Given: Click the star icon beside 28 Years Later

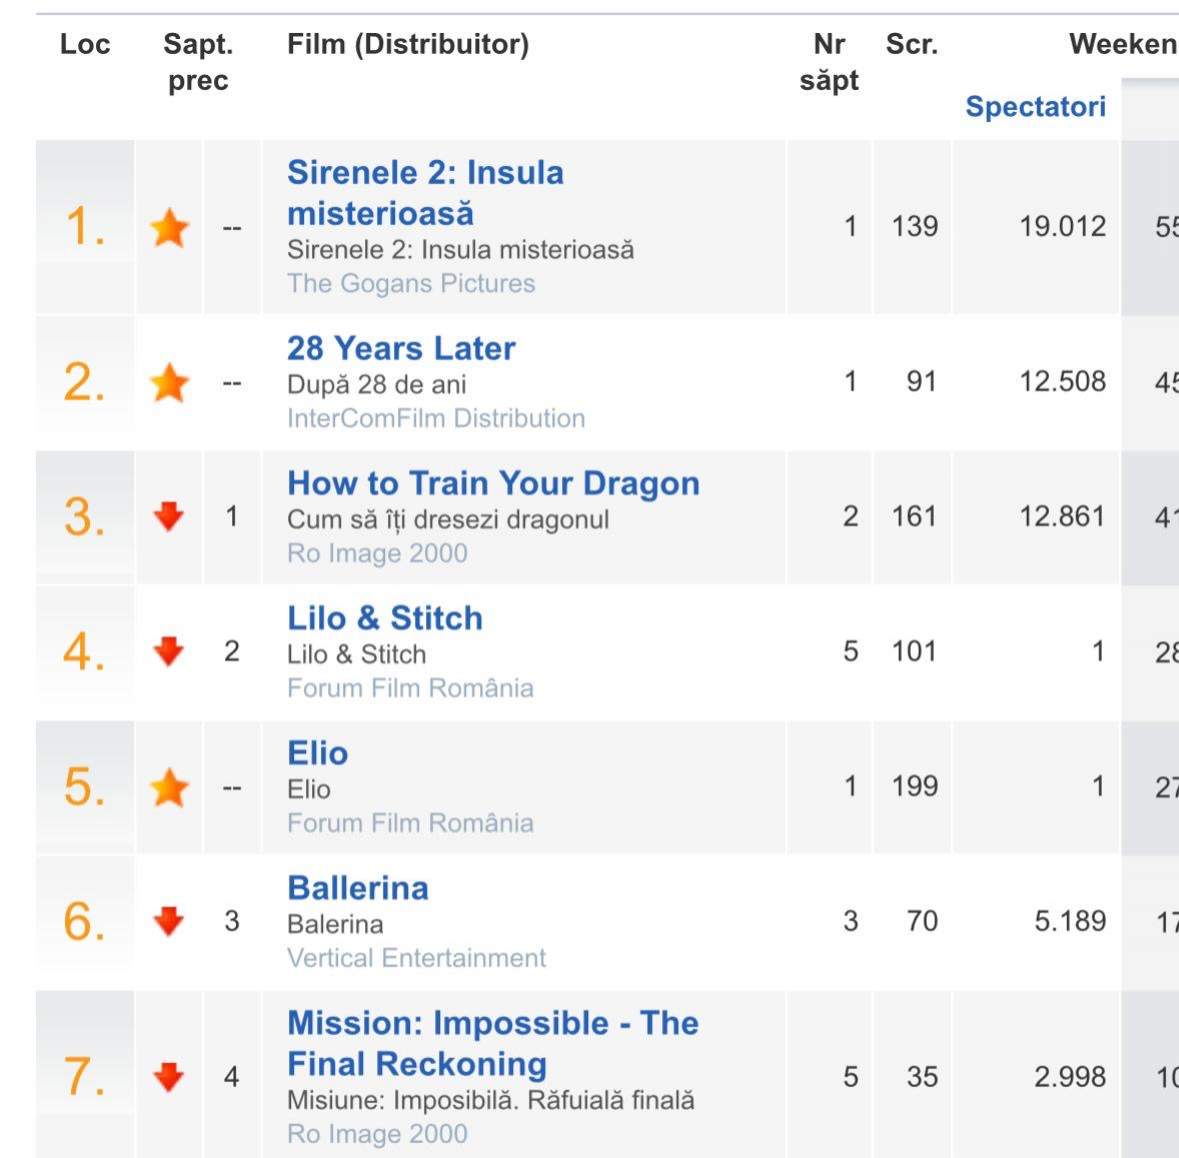Looking at the screenshot, I should point(169,382).
